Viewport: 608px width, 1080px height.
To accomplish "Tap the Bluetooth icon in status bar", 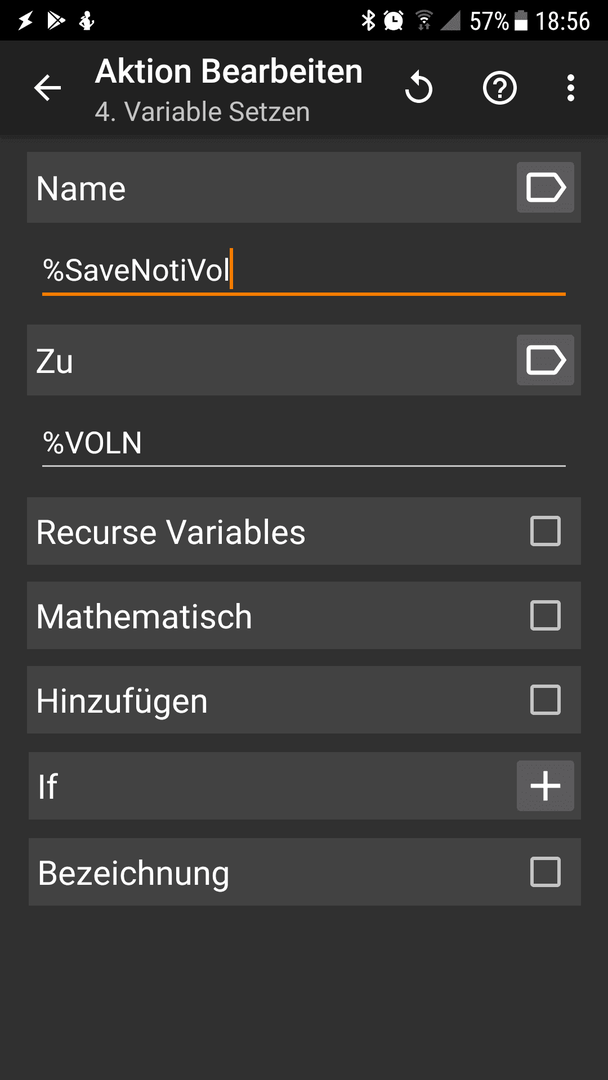I will pyautogui.click(x=369, y=21).
